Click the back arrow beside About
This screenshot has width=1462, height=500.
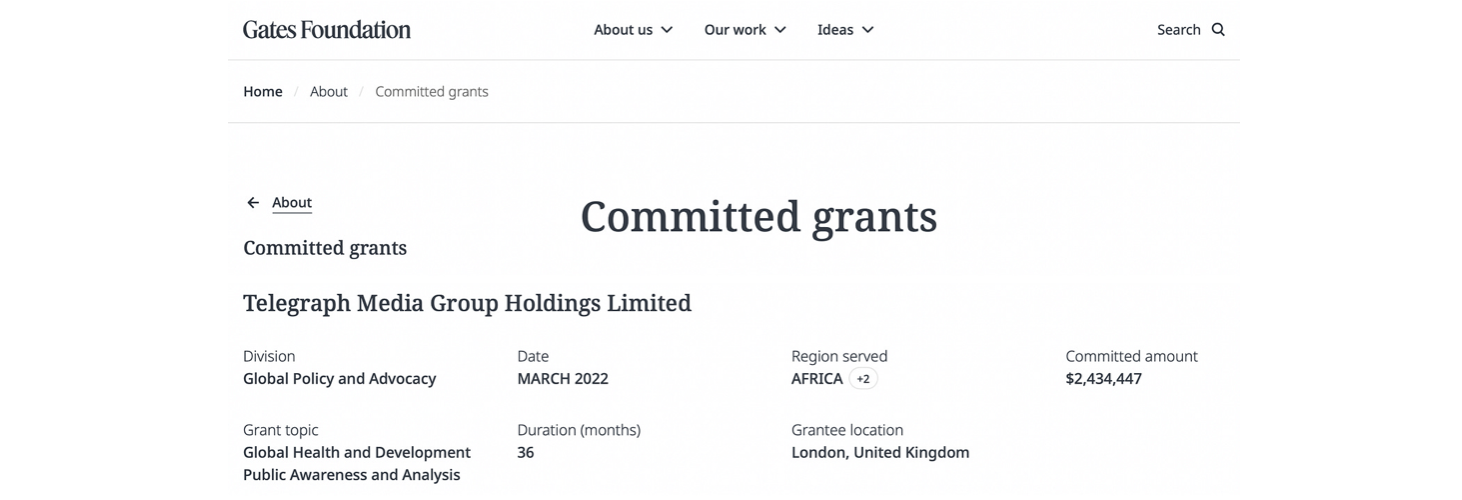[253, 203]
